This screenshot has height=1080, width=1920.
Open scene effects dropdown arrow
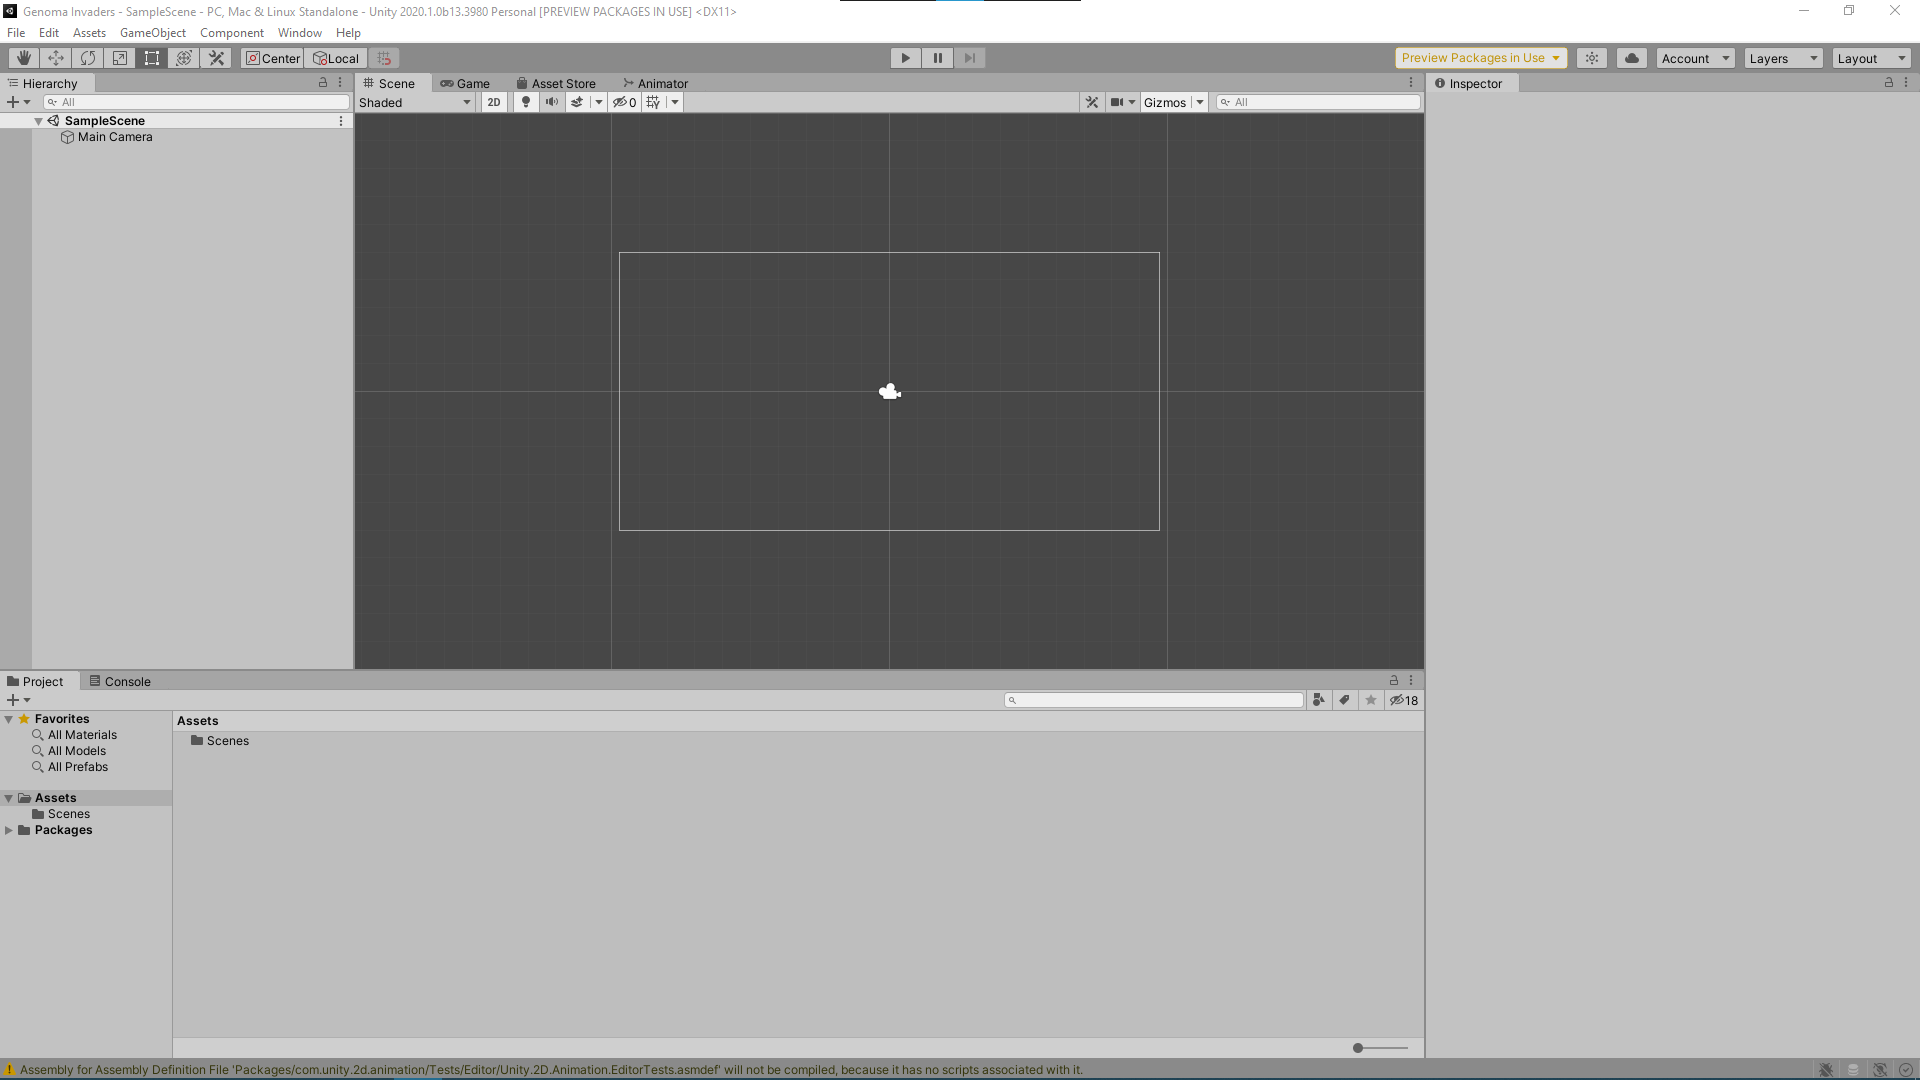pos(599,102)
